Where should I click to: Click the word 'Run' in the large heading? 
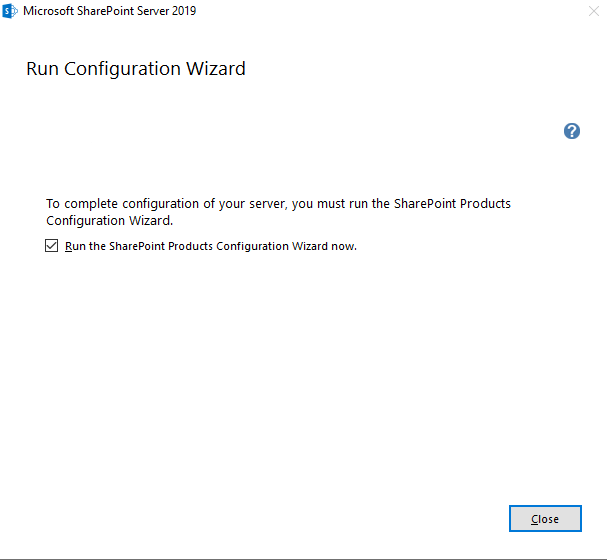43,69
